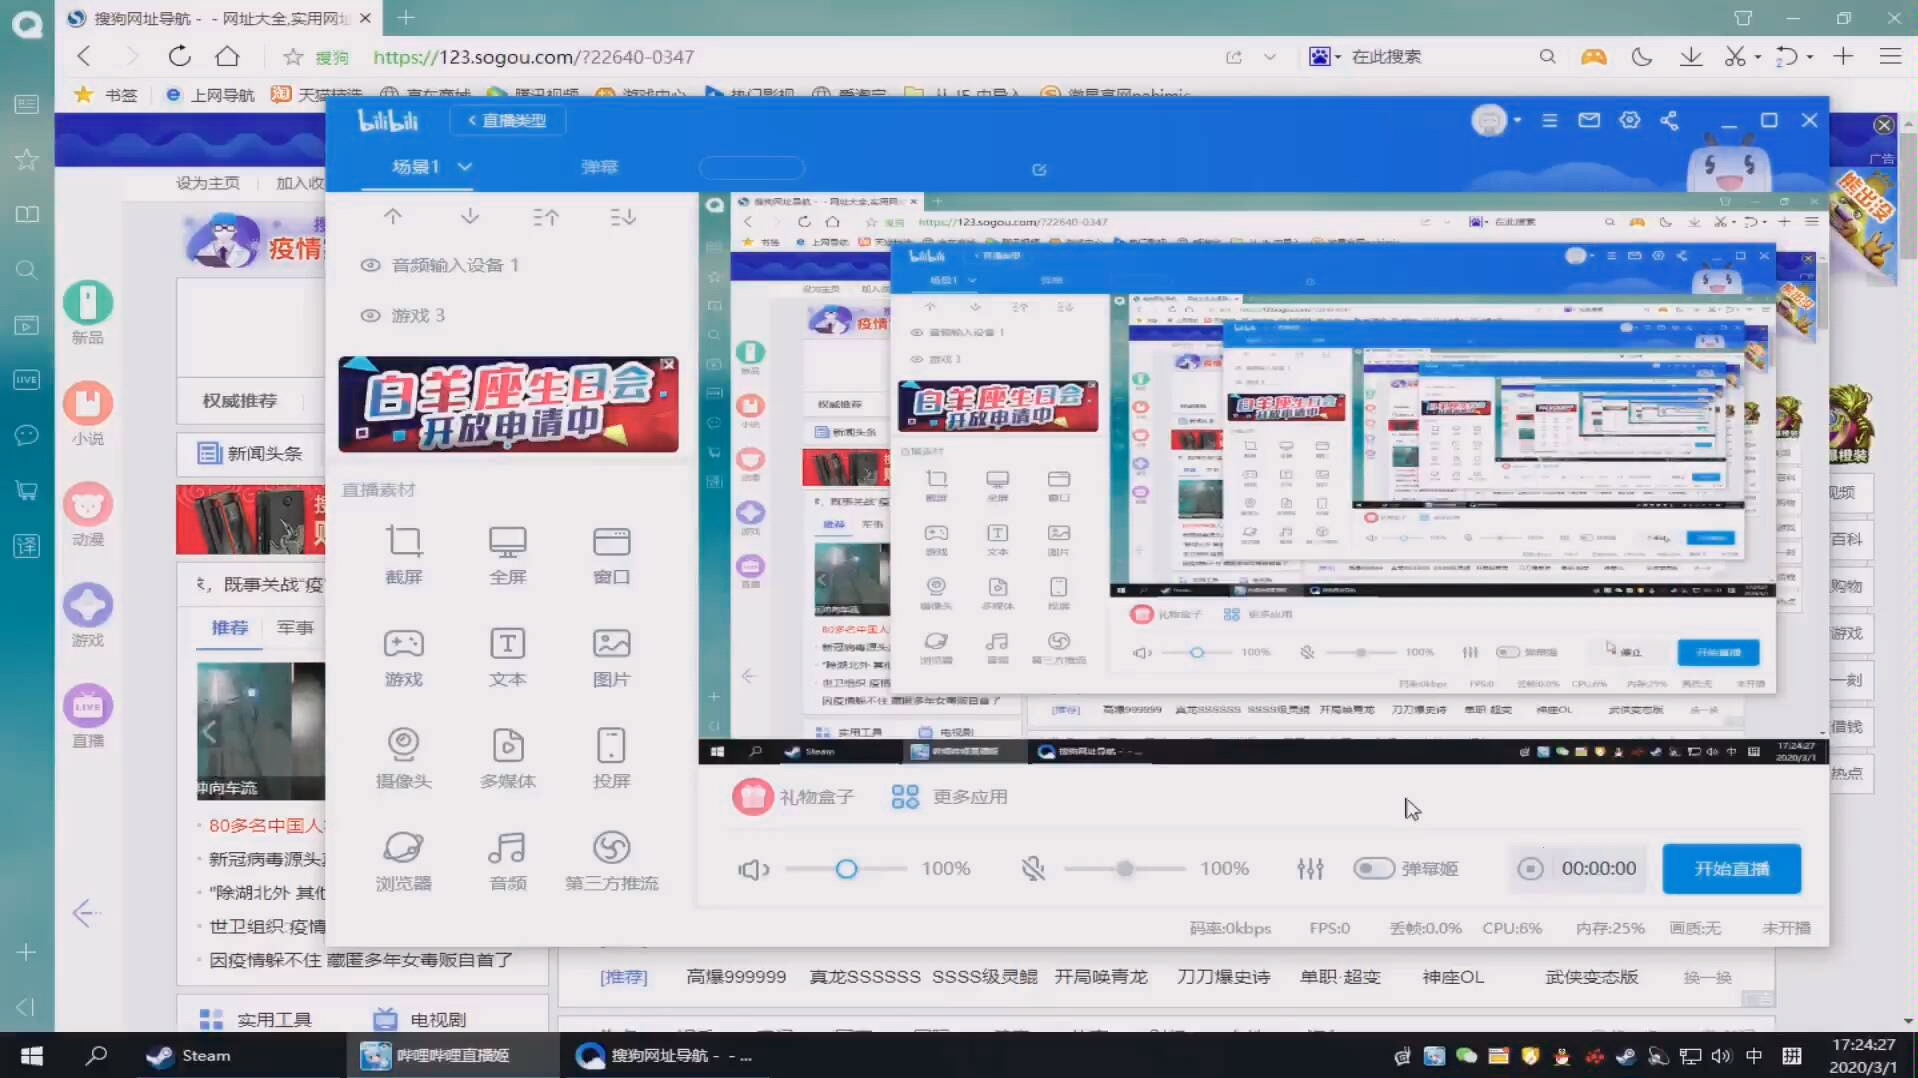Hide the 音频输入设备 1 source
This screenshot has width=1918, height=1078.
pyautogui.click(x=370, y=265)
